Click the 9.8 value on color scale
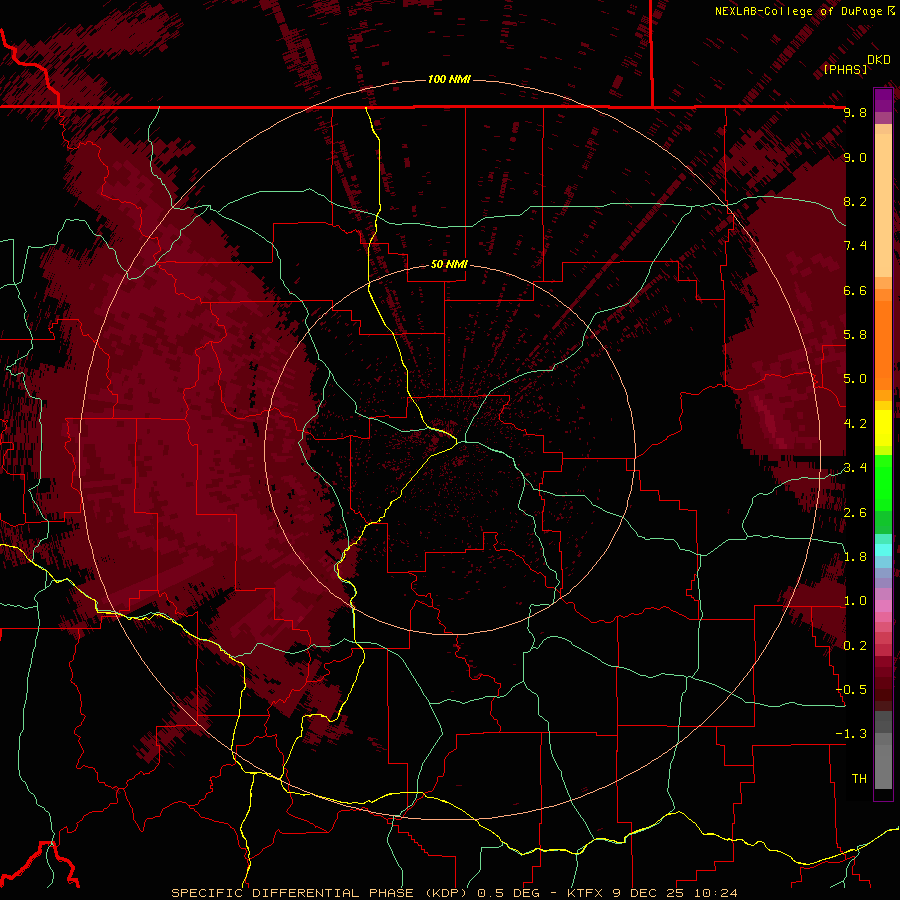 tap(855, 112)
